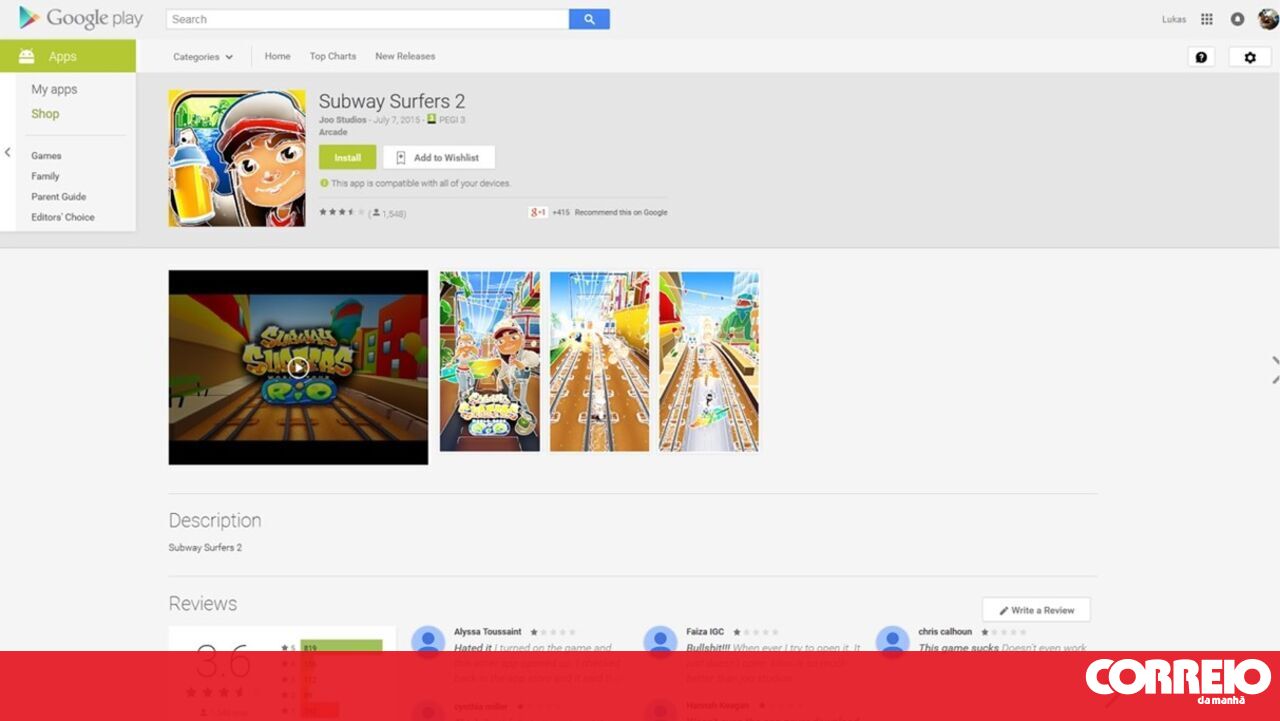Play the Subway Surfers Rio trailer video
The width and height of the screenshot is (1280, 721).
[298, 367]
